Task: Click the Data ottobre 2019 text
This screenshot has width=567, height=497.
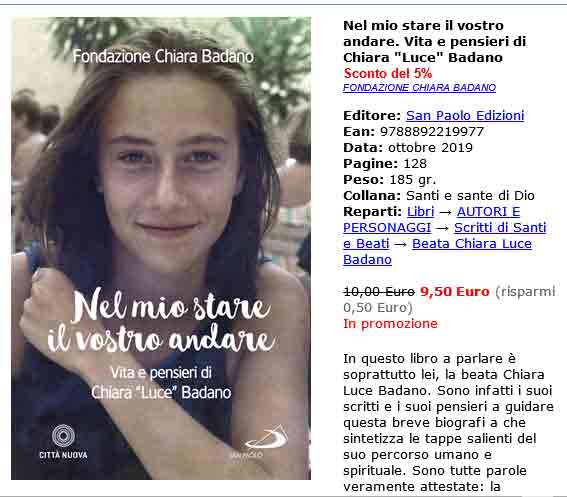Action: tap(408, 148)
